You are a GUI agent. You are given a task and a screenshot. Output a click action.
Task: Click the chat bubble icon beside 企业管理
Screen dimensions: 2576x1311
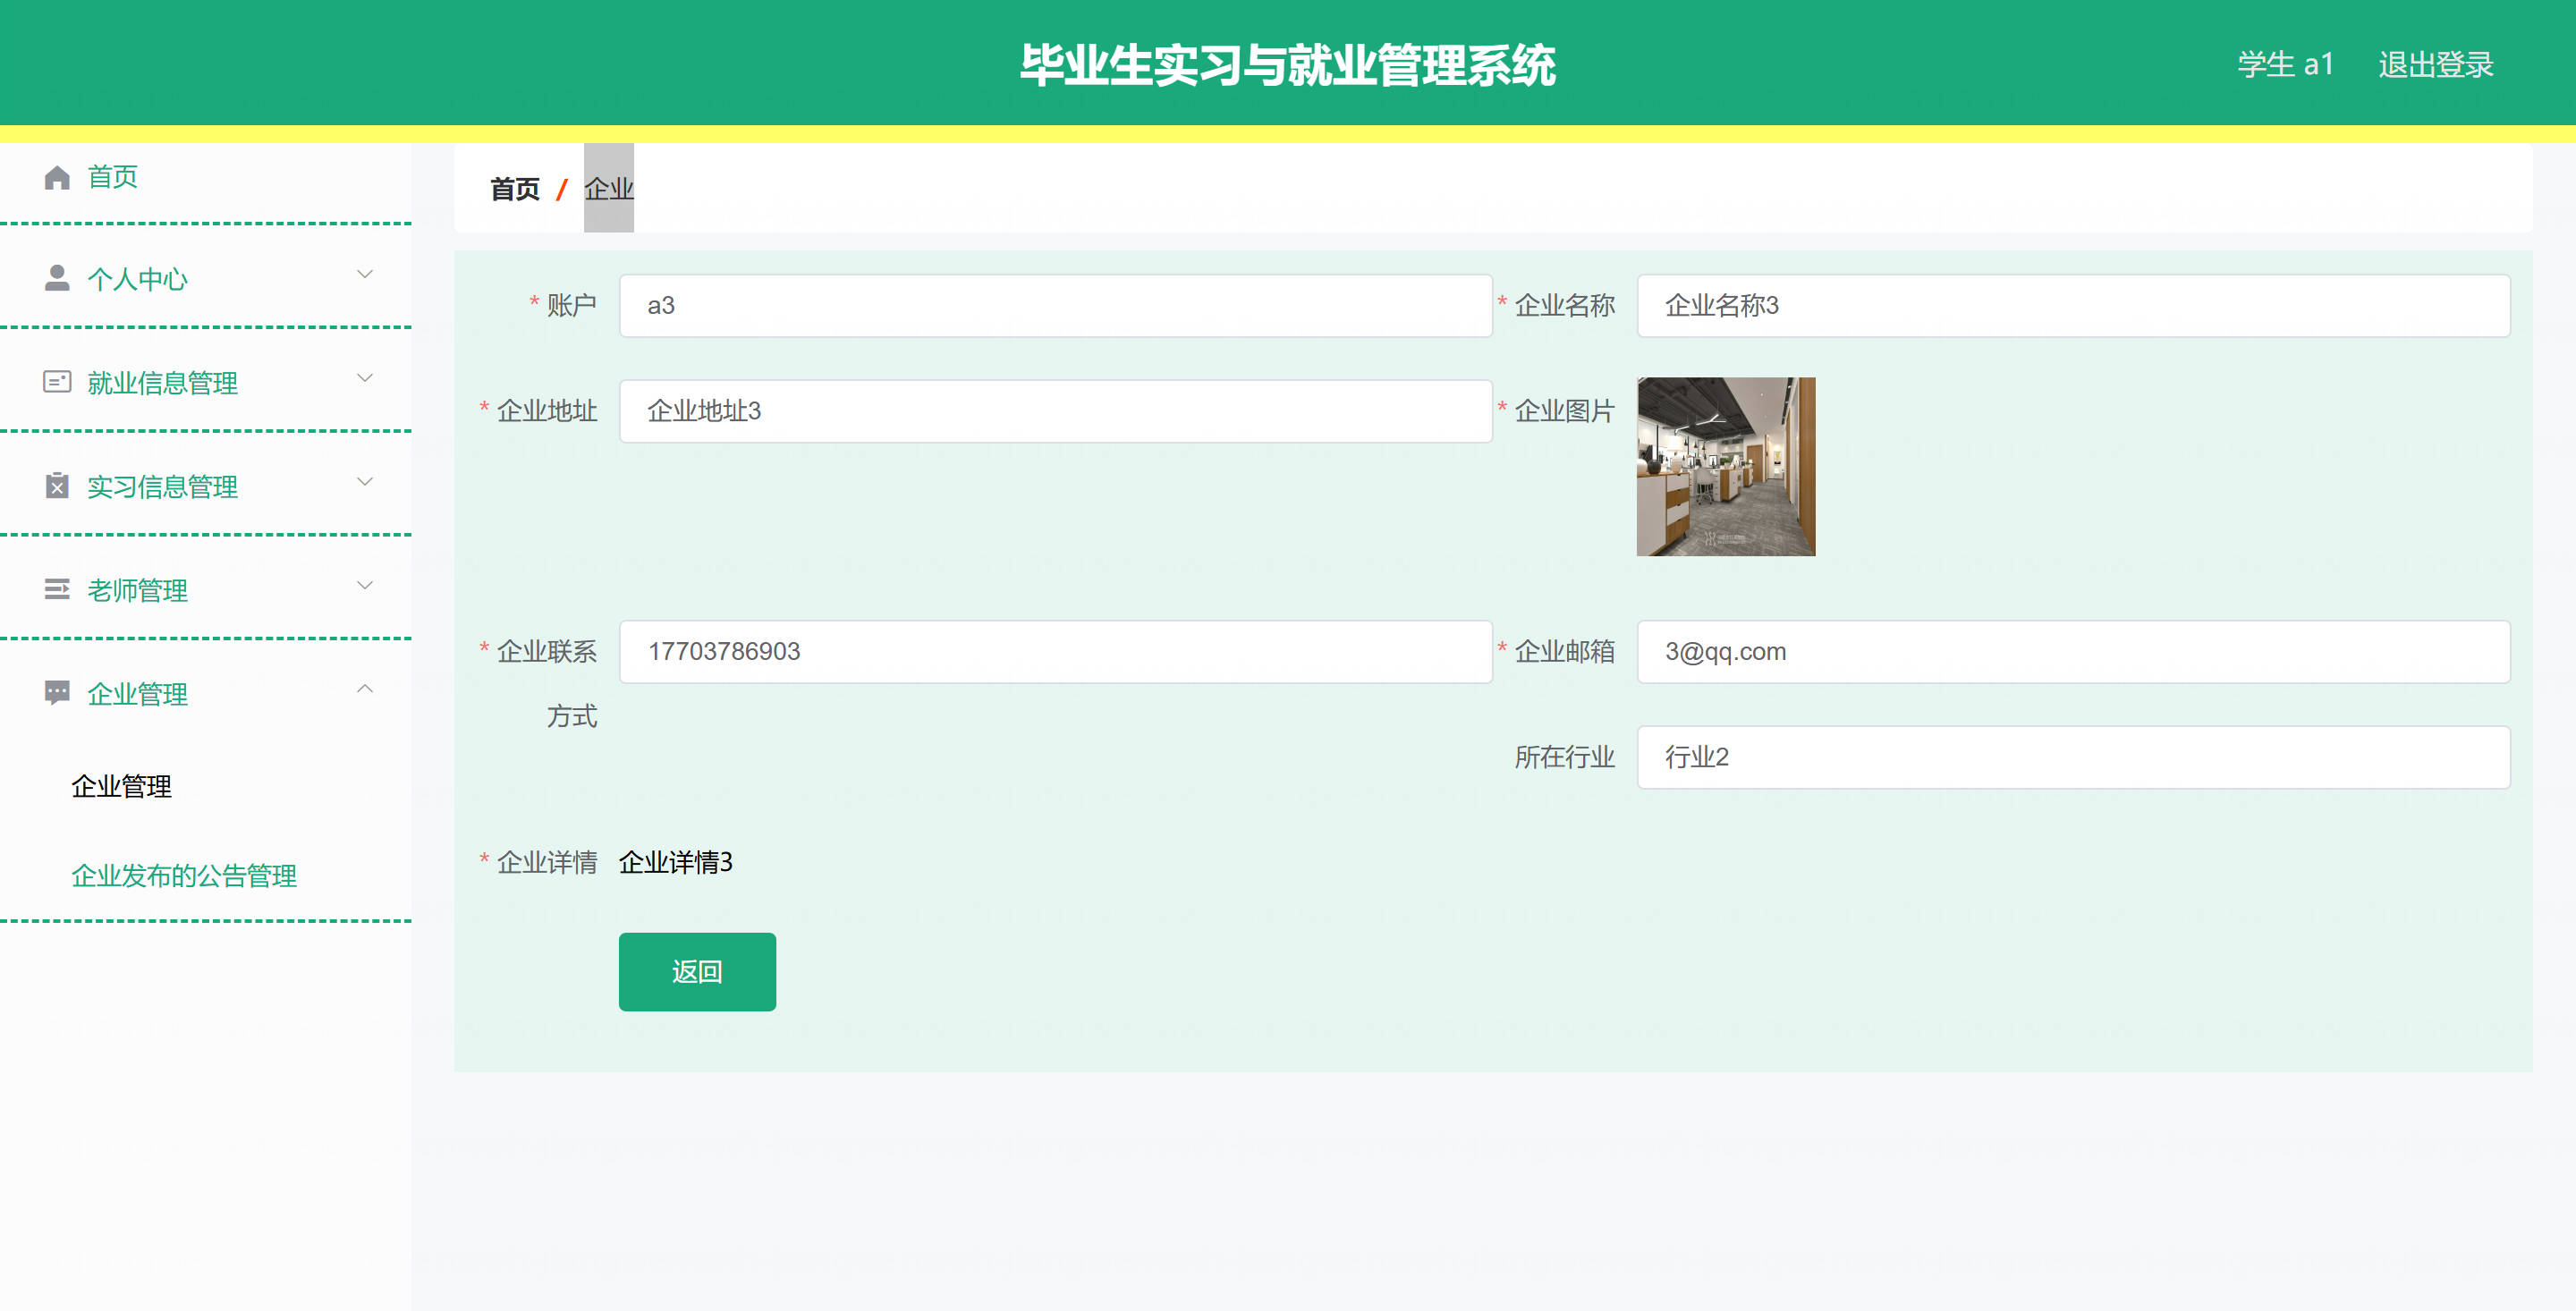point(57,692)
